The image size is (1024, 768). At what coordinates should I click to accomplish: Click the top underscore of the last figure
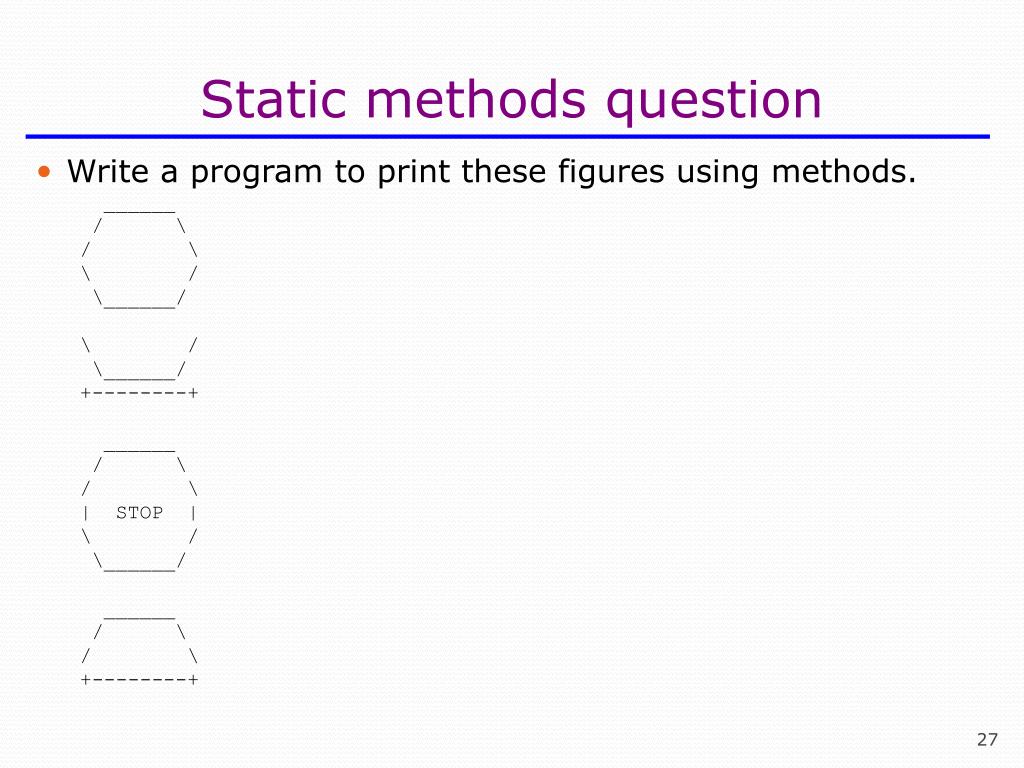139,617
